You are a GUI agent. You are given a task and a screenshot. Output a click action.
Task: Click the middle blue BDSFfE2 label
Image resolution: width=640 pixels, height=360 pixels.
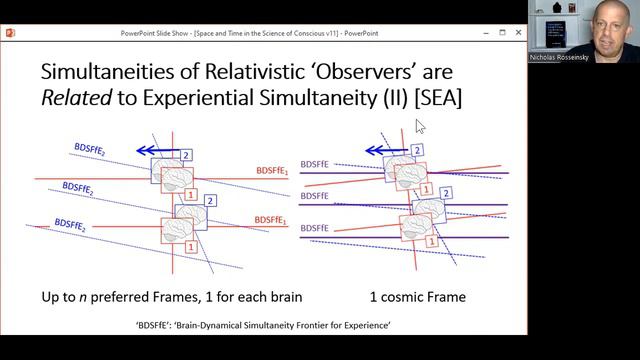pos(78,189)
